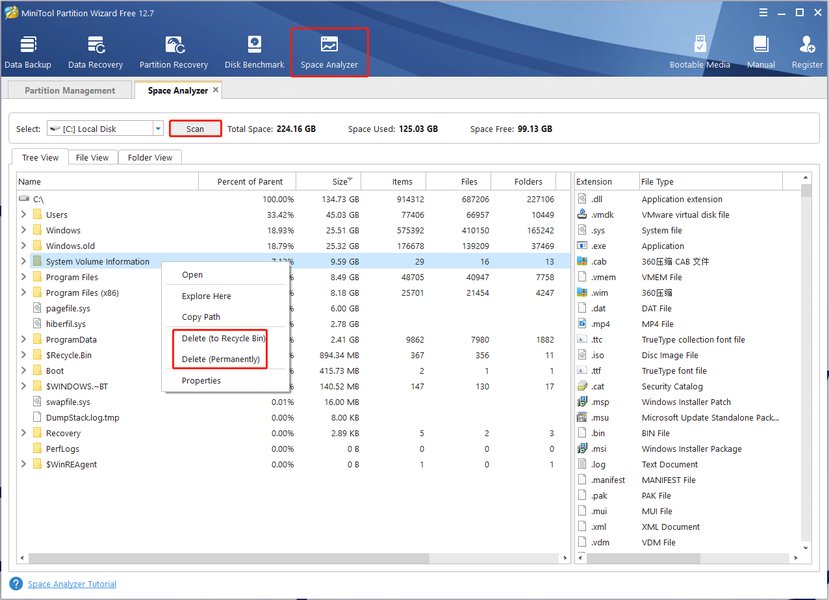
Task: Select the MANIFEST File type row
Action: coord(688,479)
